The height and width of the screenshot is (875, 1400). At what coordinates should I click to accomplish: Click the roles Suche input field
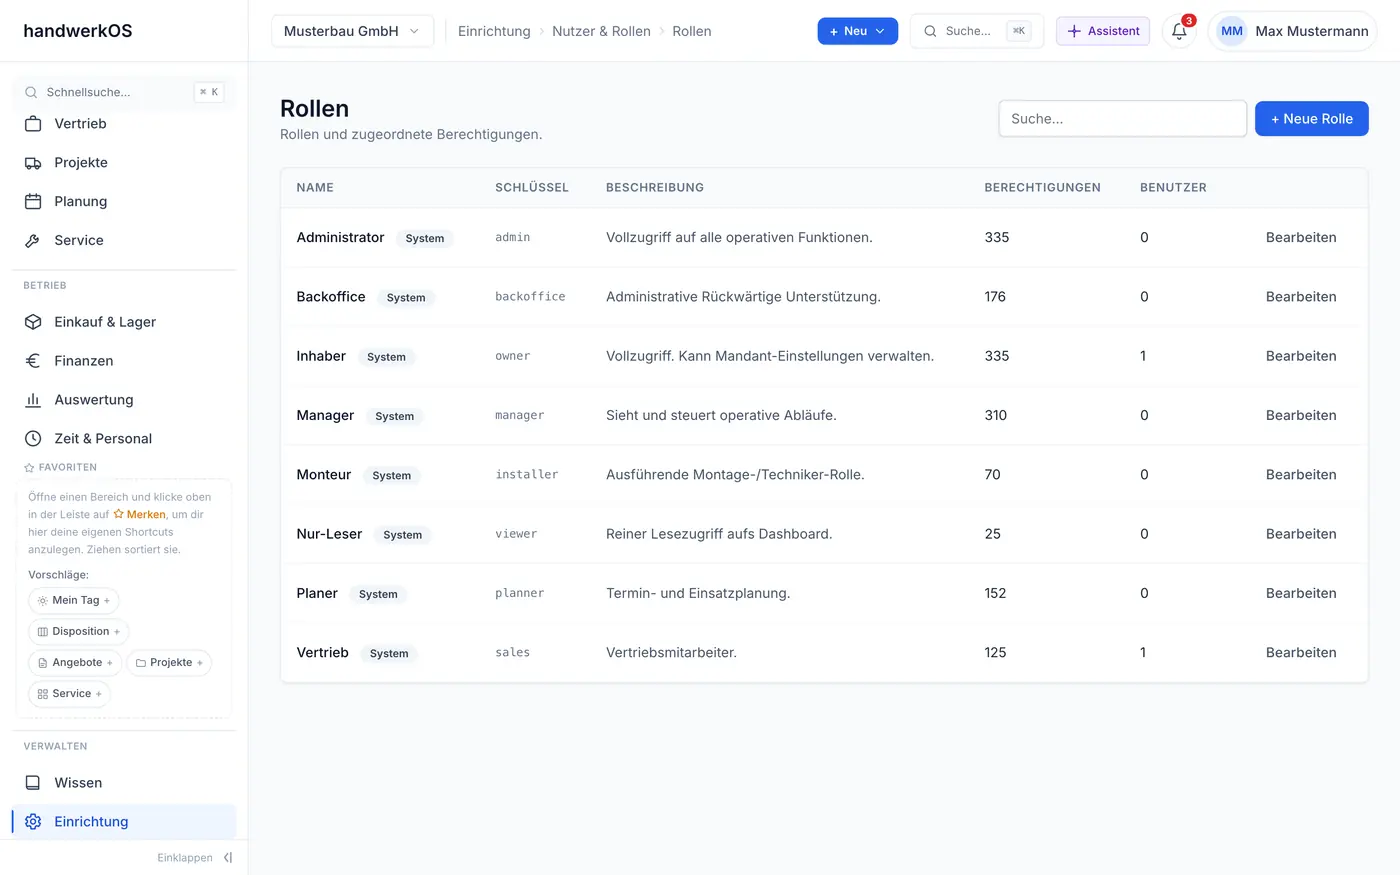(1123, 119)
